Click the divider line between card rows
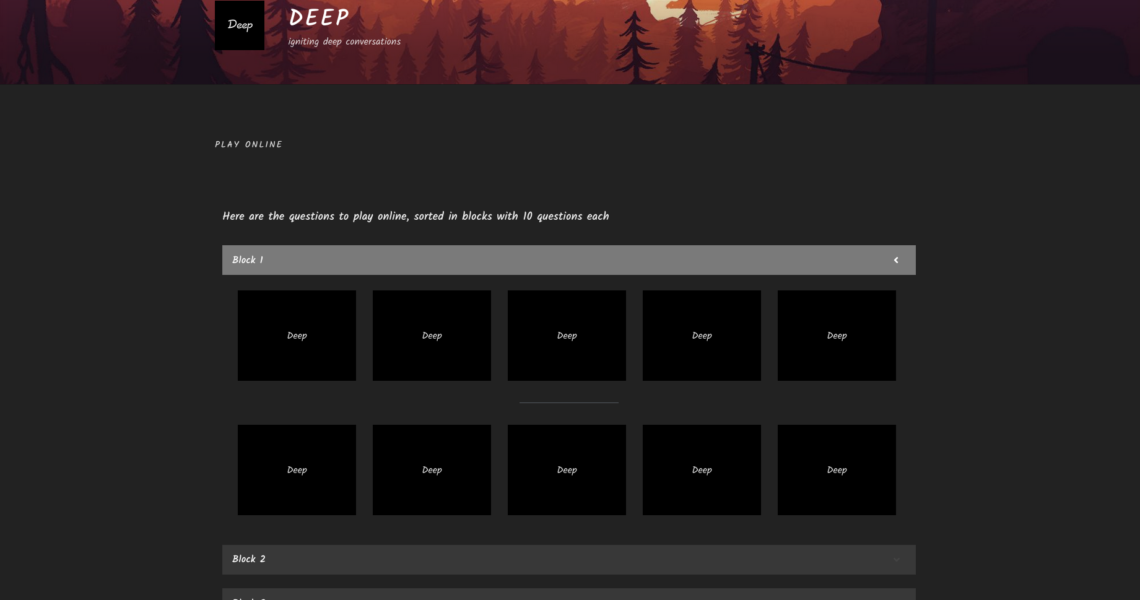Screen dimensions: 1140x600 [x=568, y=402]
